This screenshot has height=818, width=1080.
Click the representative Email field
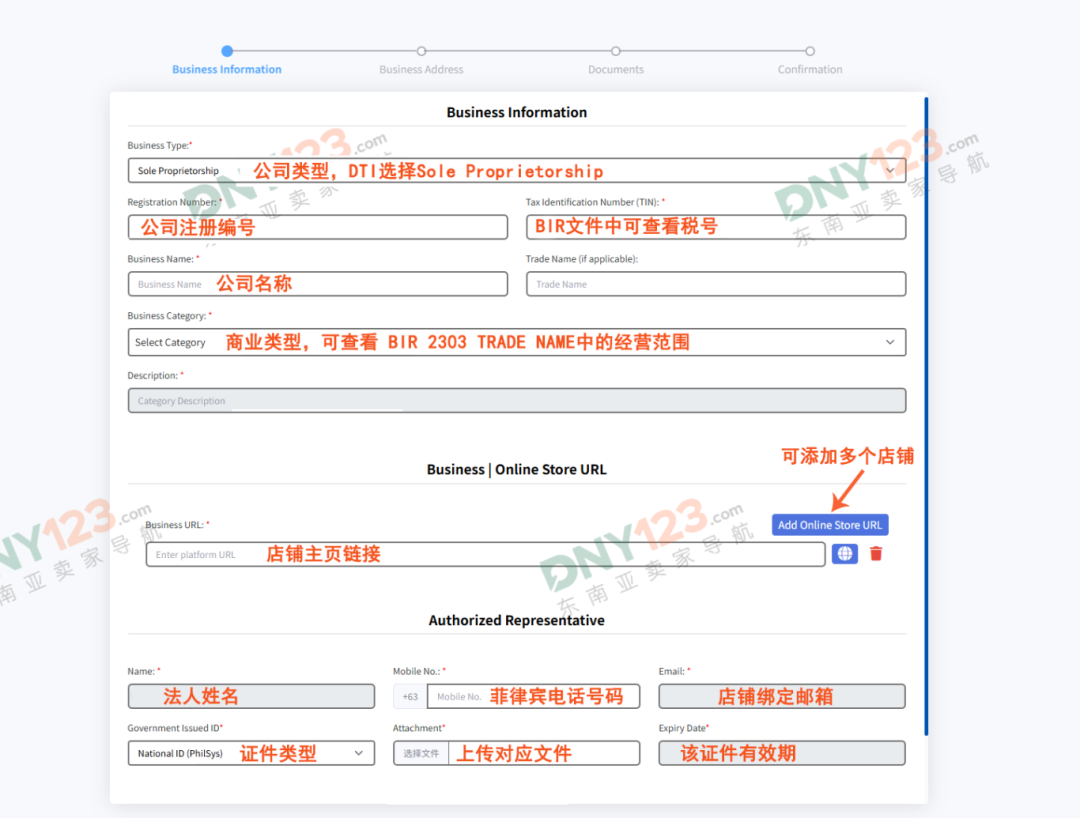tap(781, 696)
